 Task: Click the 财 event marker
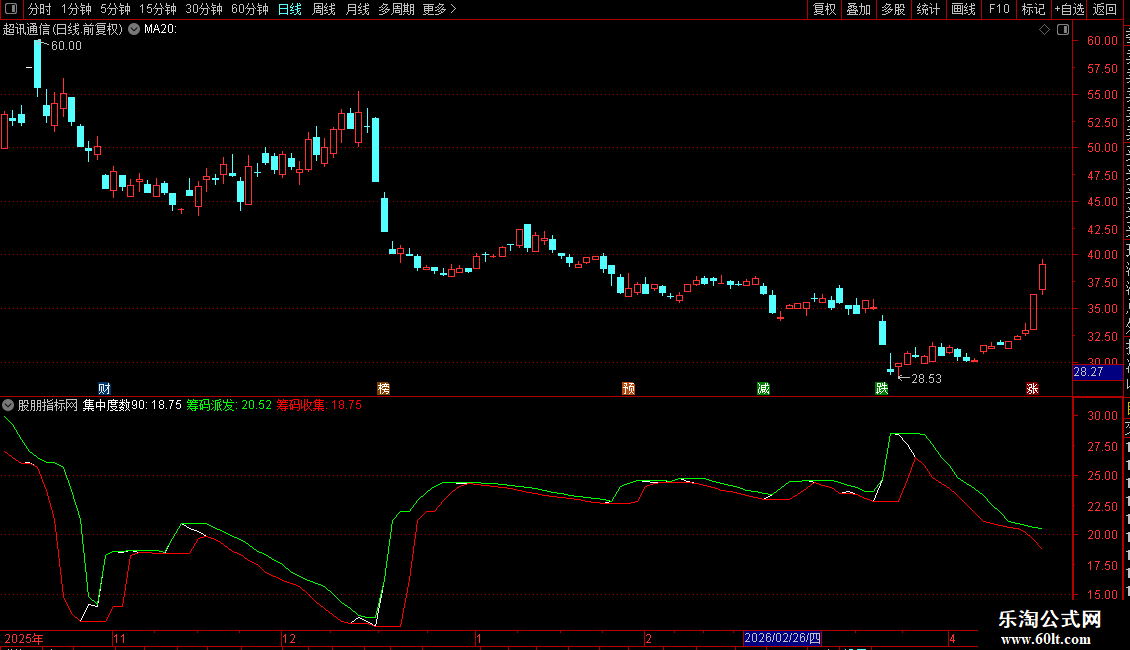pyautogui.click(x=104, y=388)
